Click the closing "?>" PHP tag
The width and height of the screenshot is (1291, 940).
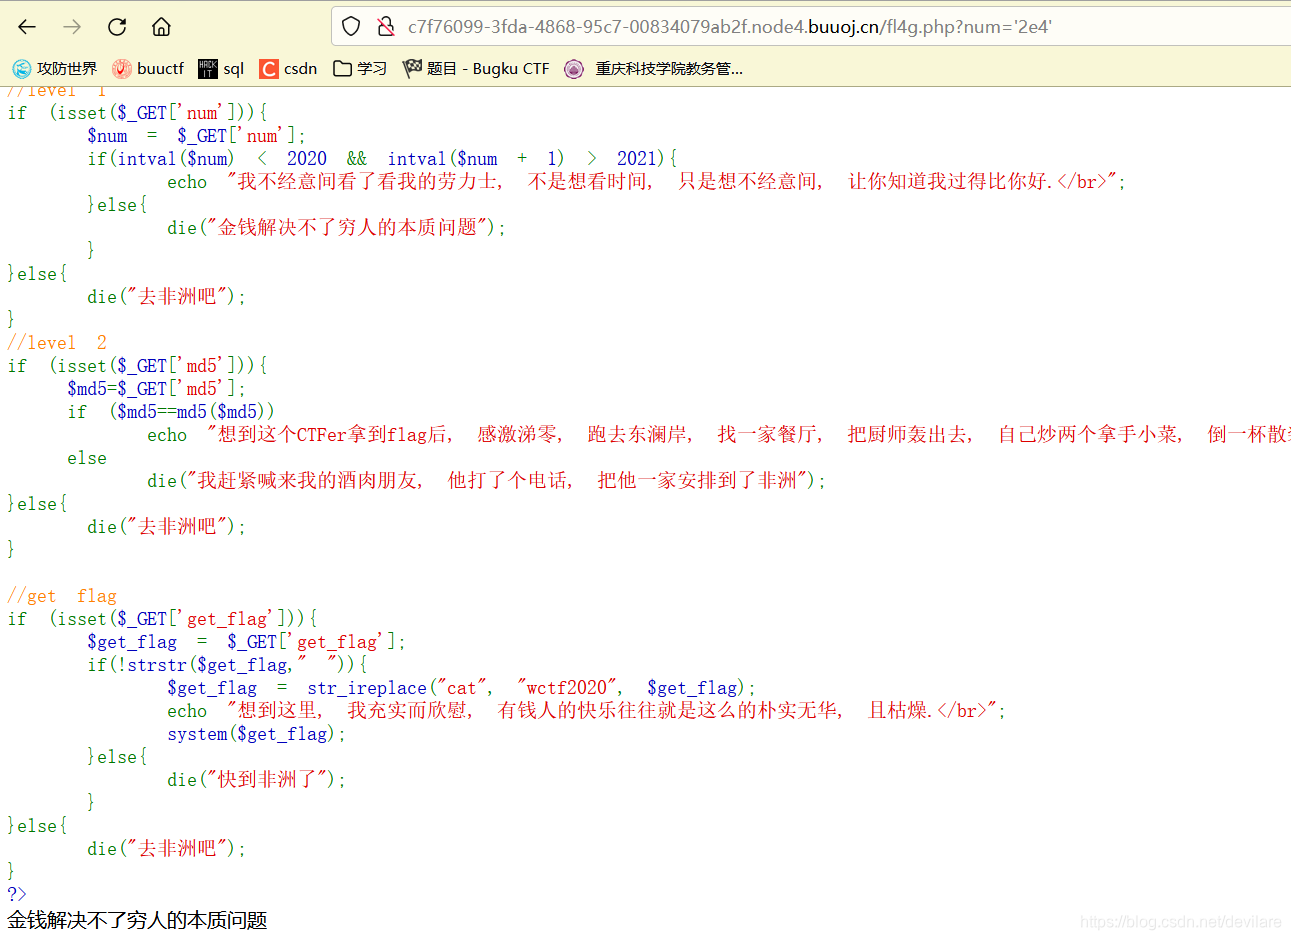(17, 893)
